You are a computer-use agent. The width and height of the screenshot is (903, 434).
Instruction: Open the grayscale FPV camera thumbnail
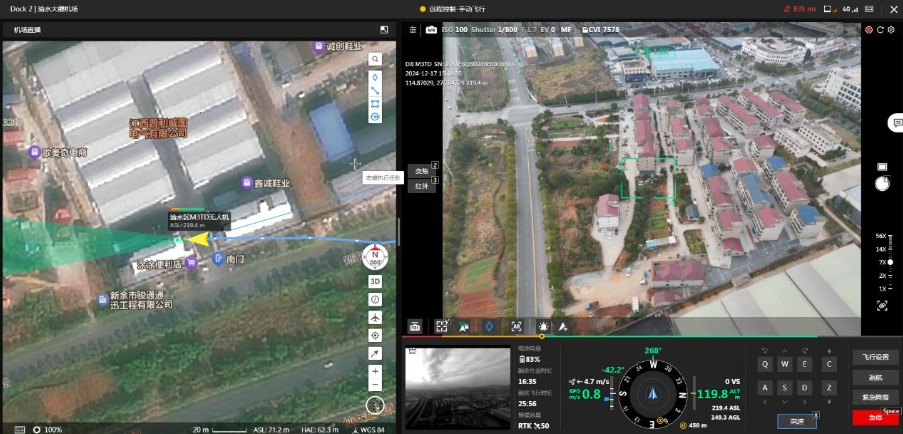(x=458, y=387)
